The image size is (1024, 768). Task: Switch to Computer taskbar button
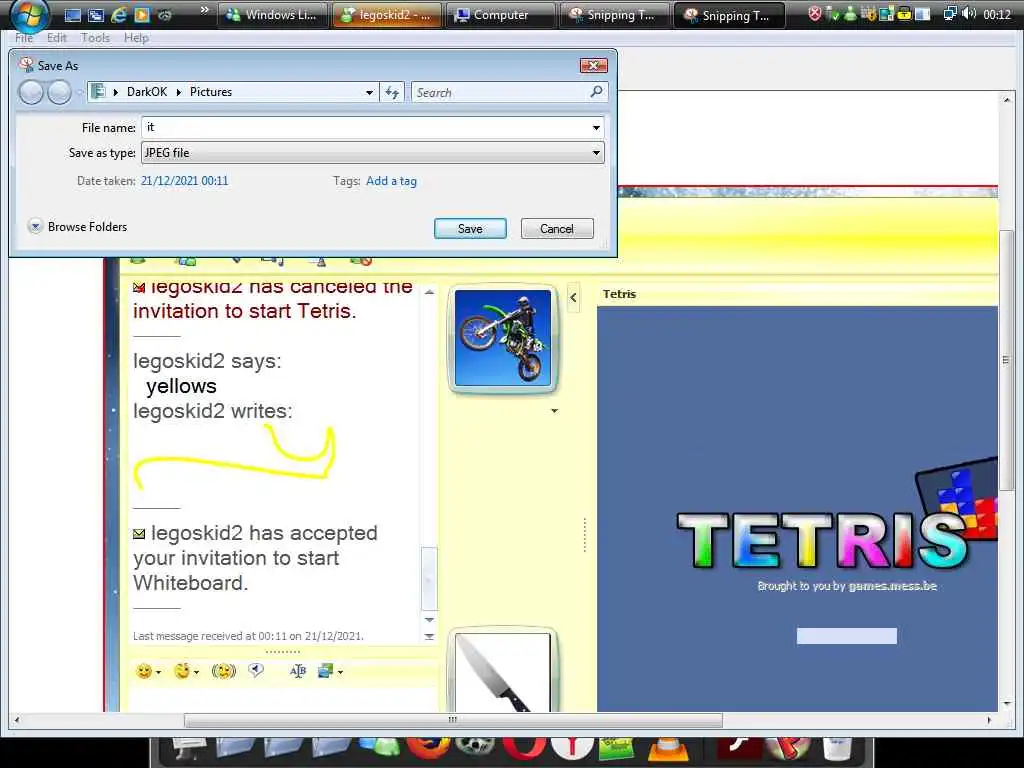click(x=501, y=15)
